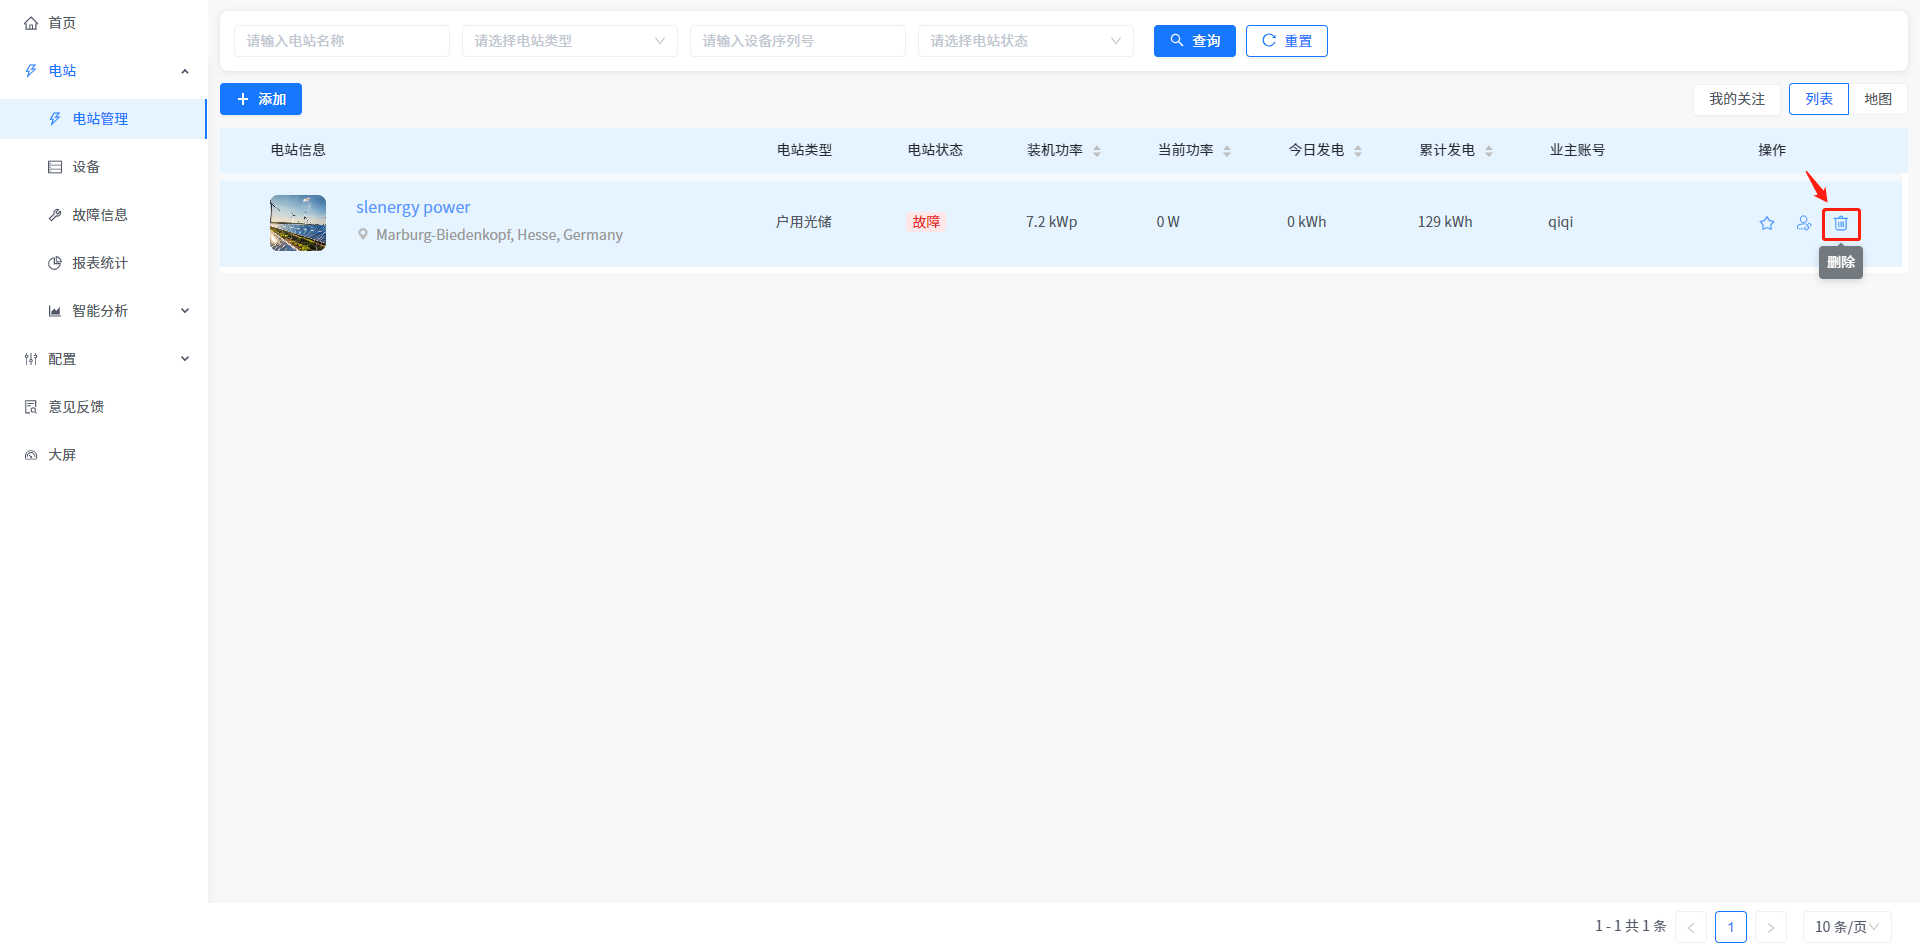The width and height of the screenshot is (1920, 951).
Task: Open the 10 条/页 page size selector
Action: coord(1846,927)
